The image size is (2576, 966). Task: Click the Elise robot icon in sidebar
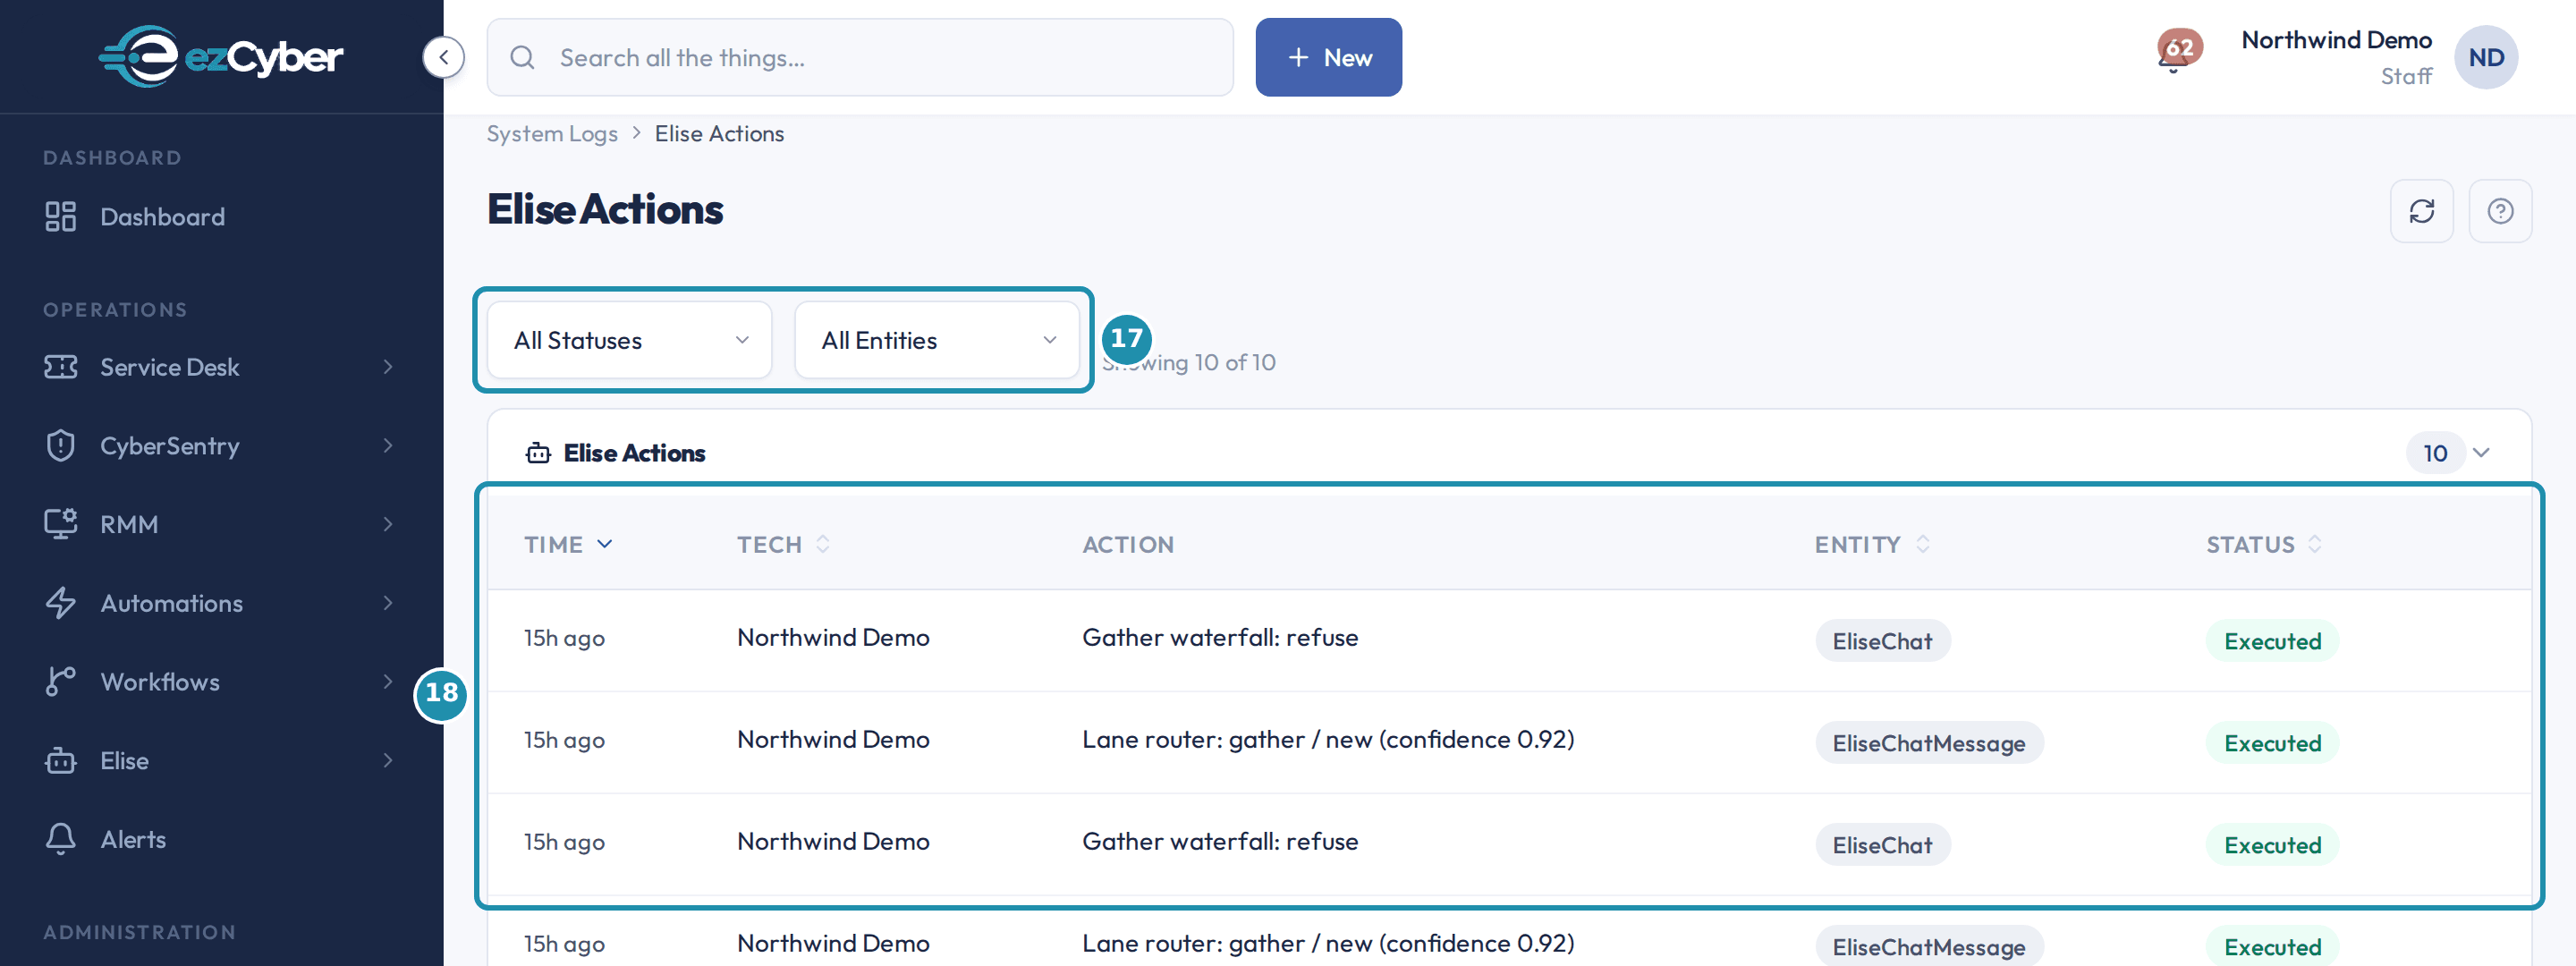tap(60, 760)
